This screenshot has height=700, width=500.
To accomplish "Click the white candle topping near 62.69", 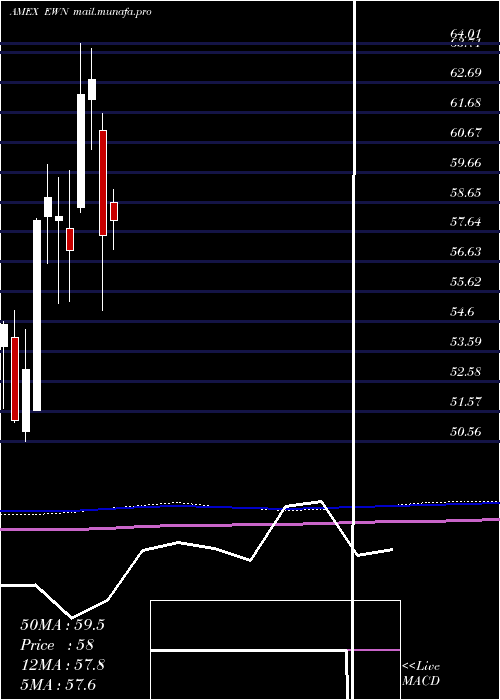I will click(92, 89).
